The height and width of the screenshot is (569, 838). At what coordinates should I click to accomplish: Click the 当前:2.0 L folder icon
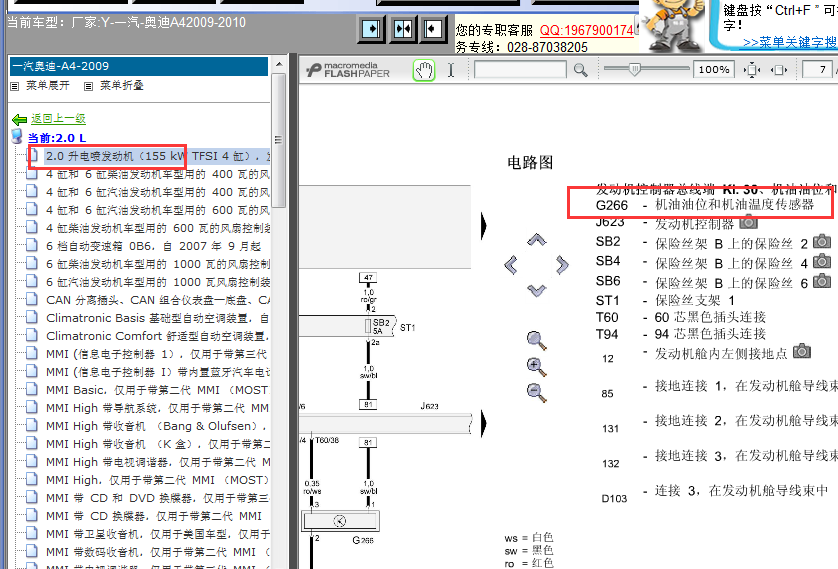(17, 137)
